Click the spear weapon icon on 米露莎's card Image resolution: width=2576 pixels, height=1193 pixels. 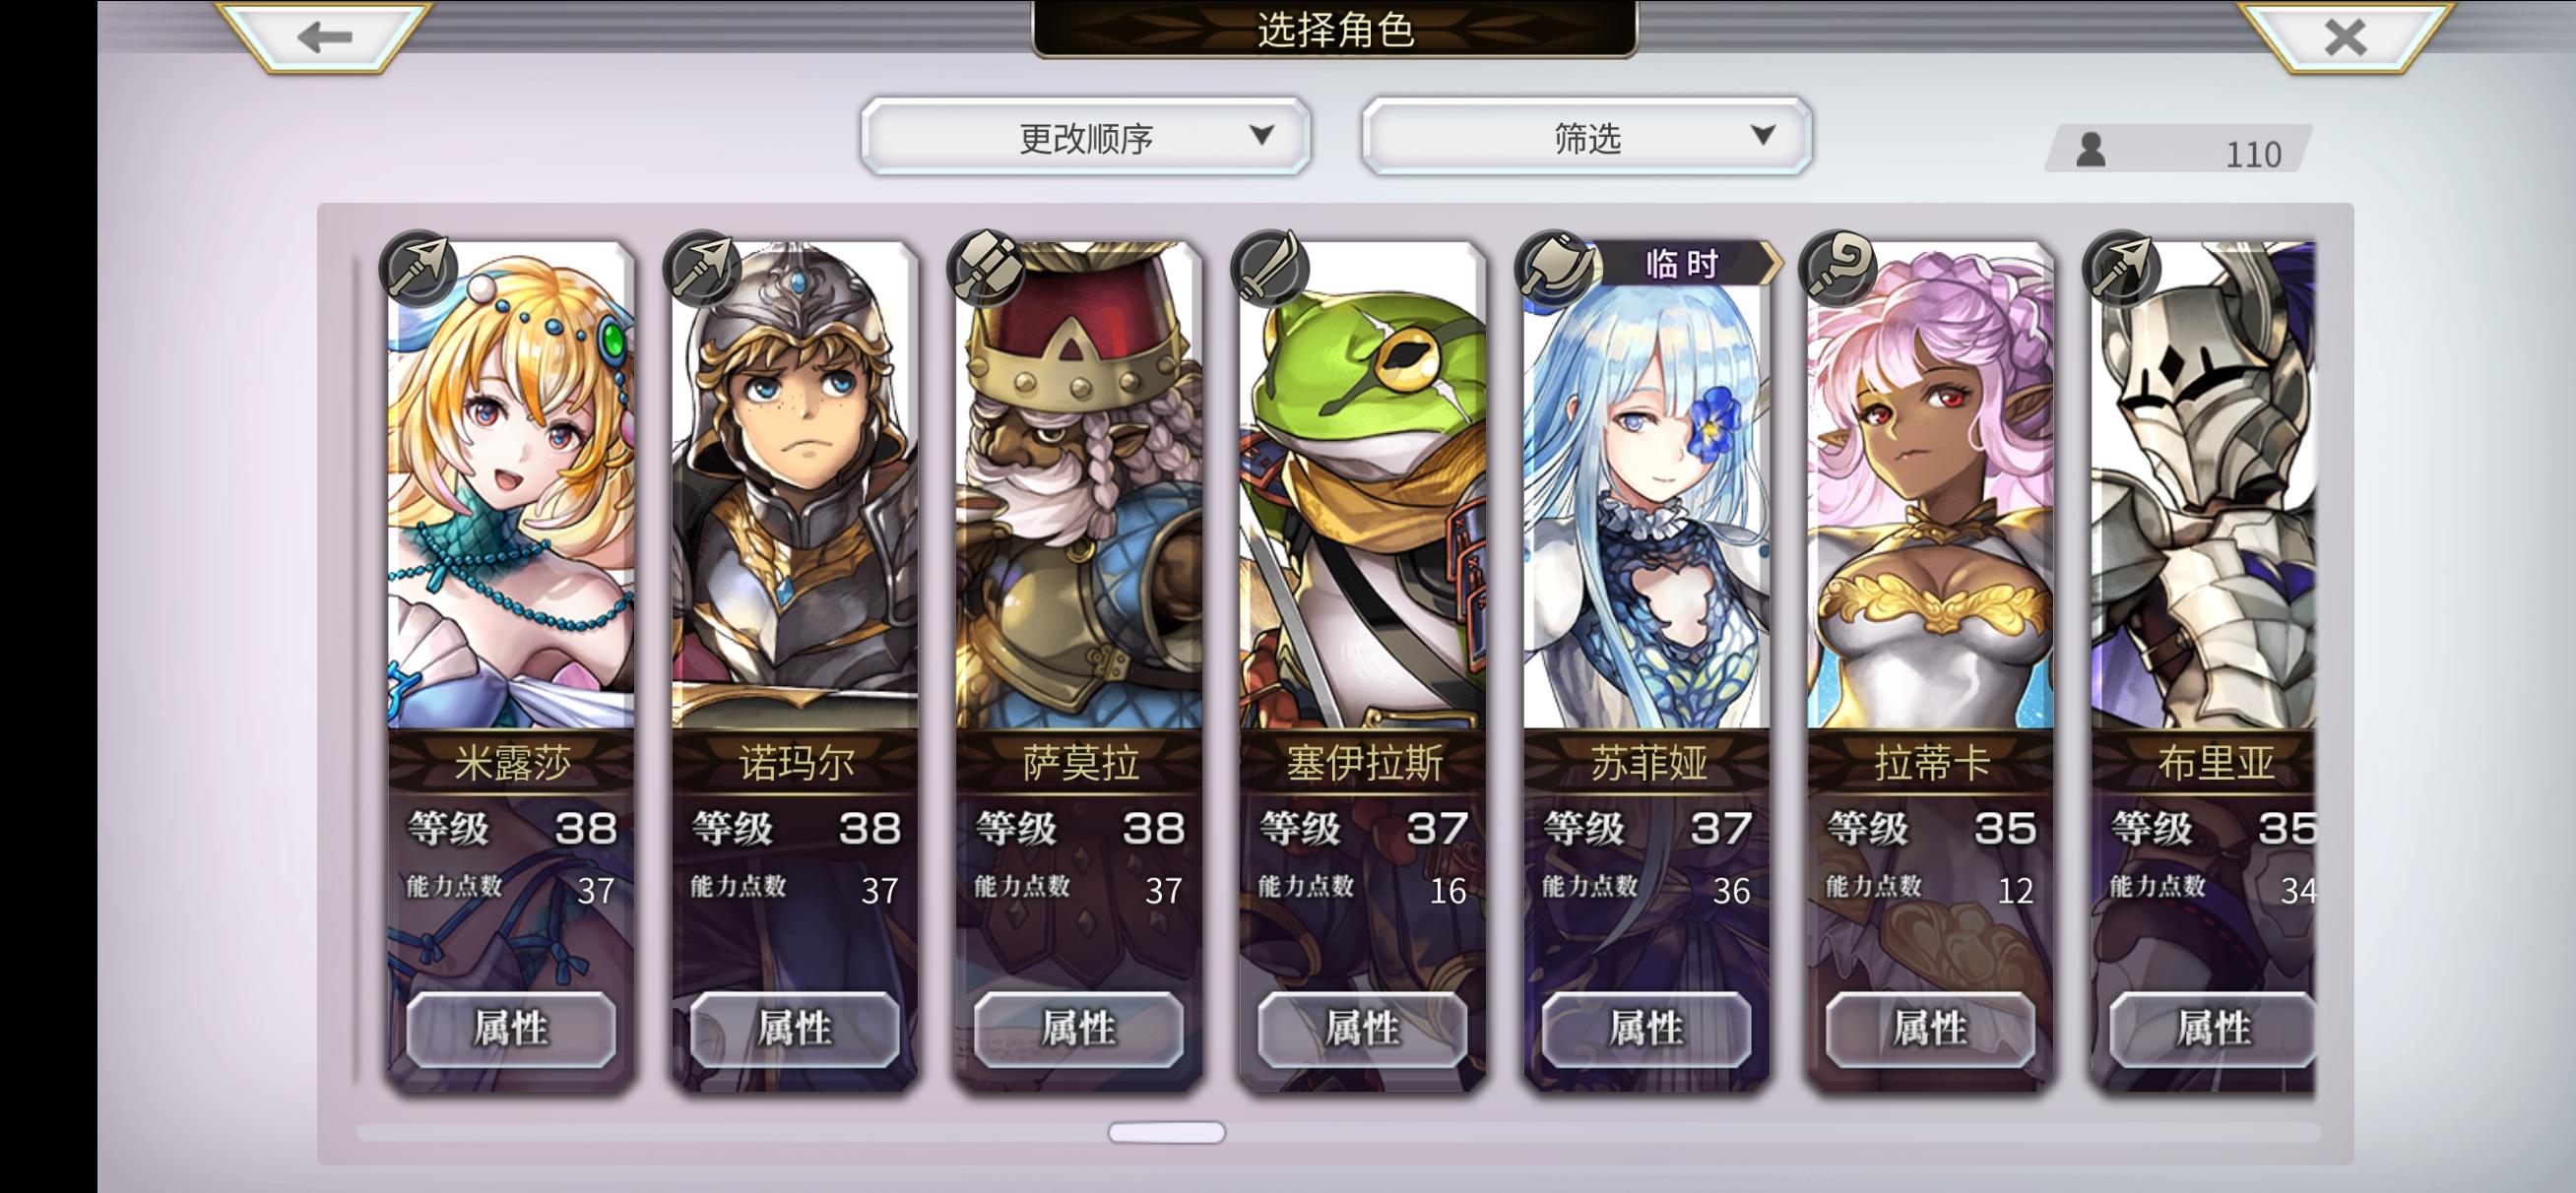(x=418, y=267)
